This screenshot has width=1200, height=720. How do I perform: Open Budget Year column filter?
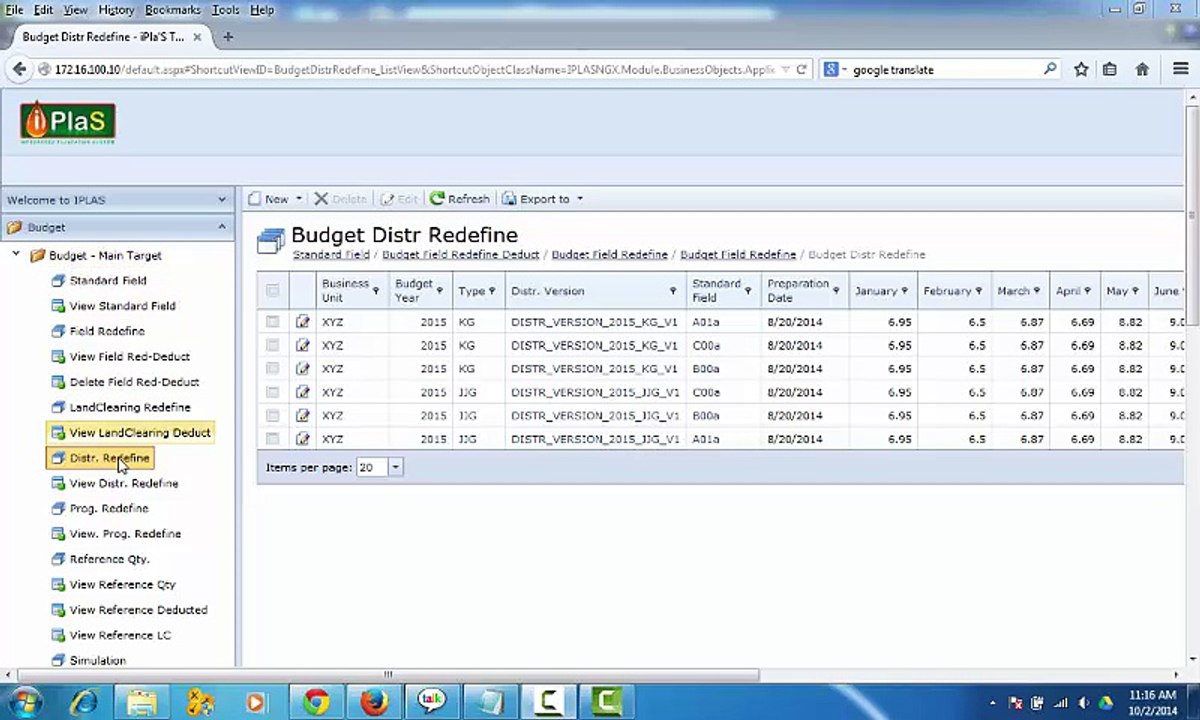[x=439, y=291]
